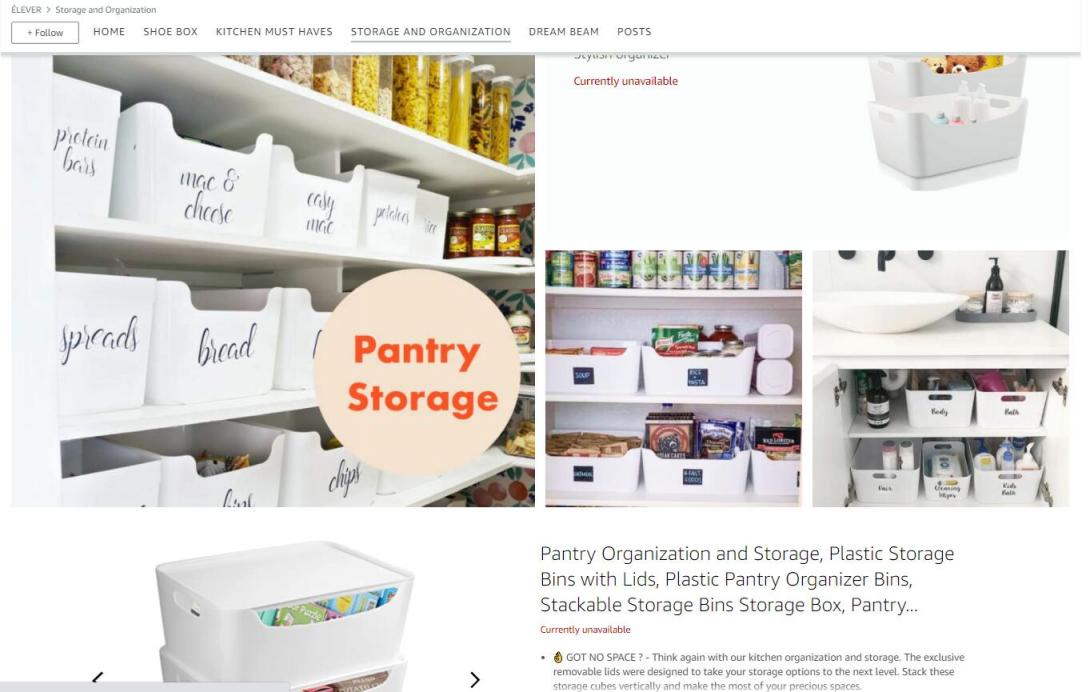Switch to KITCHEN MUST HAVES tab
Screen dimensions: 1090x692
click(x=274, y=31)
